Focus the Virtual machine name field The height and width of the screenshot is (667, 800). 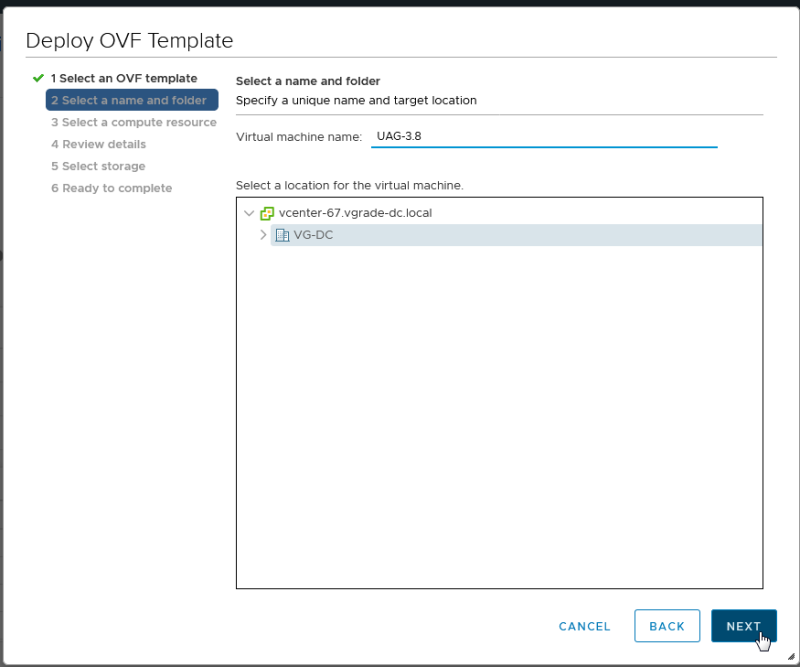click(x=544, y=136)
